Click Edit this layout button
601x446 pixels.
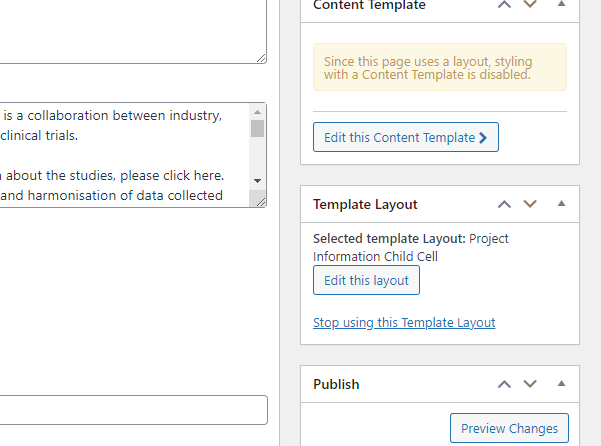(x=366, y=280)
